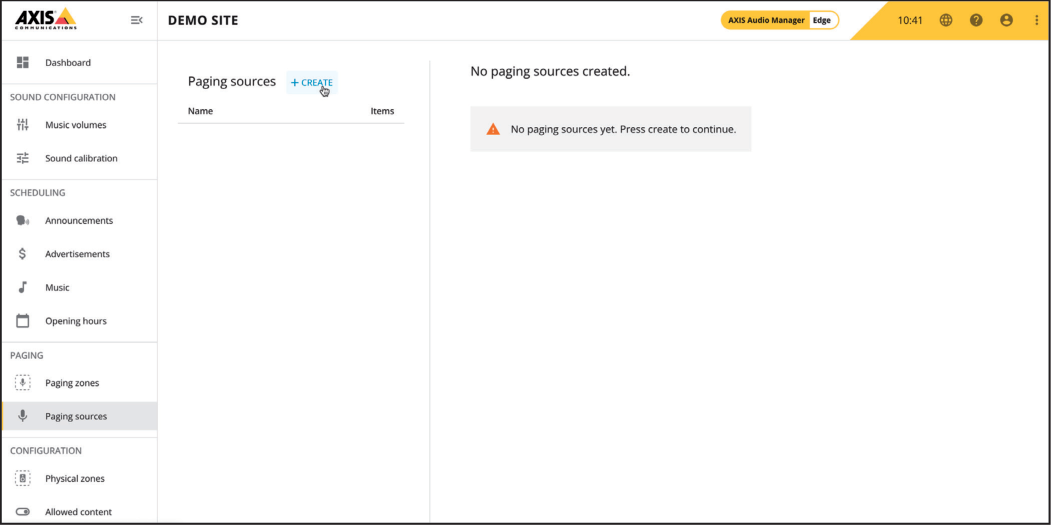This screenshot has width=1052, height=527.
Task: Select Music in the sidebar
Action: tap(79, 287)
